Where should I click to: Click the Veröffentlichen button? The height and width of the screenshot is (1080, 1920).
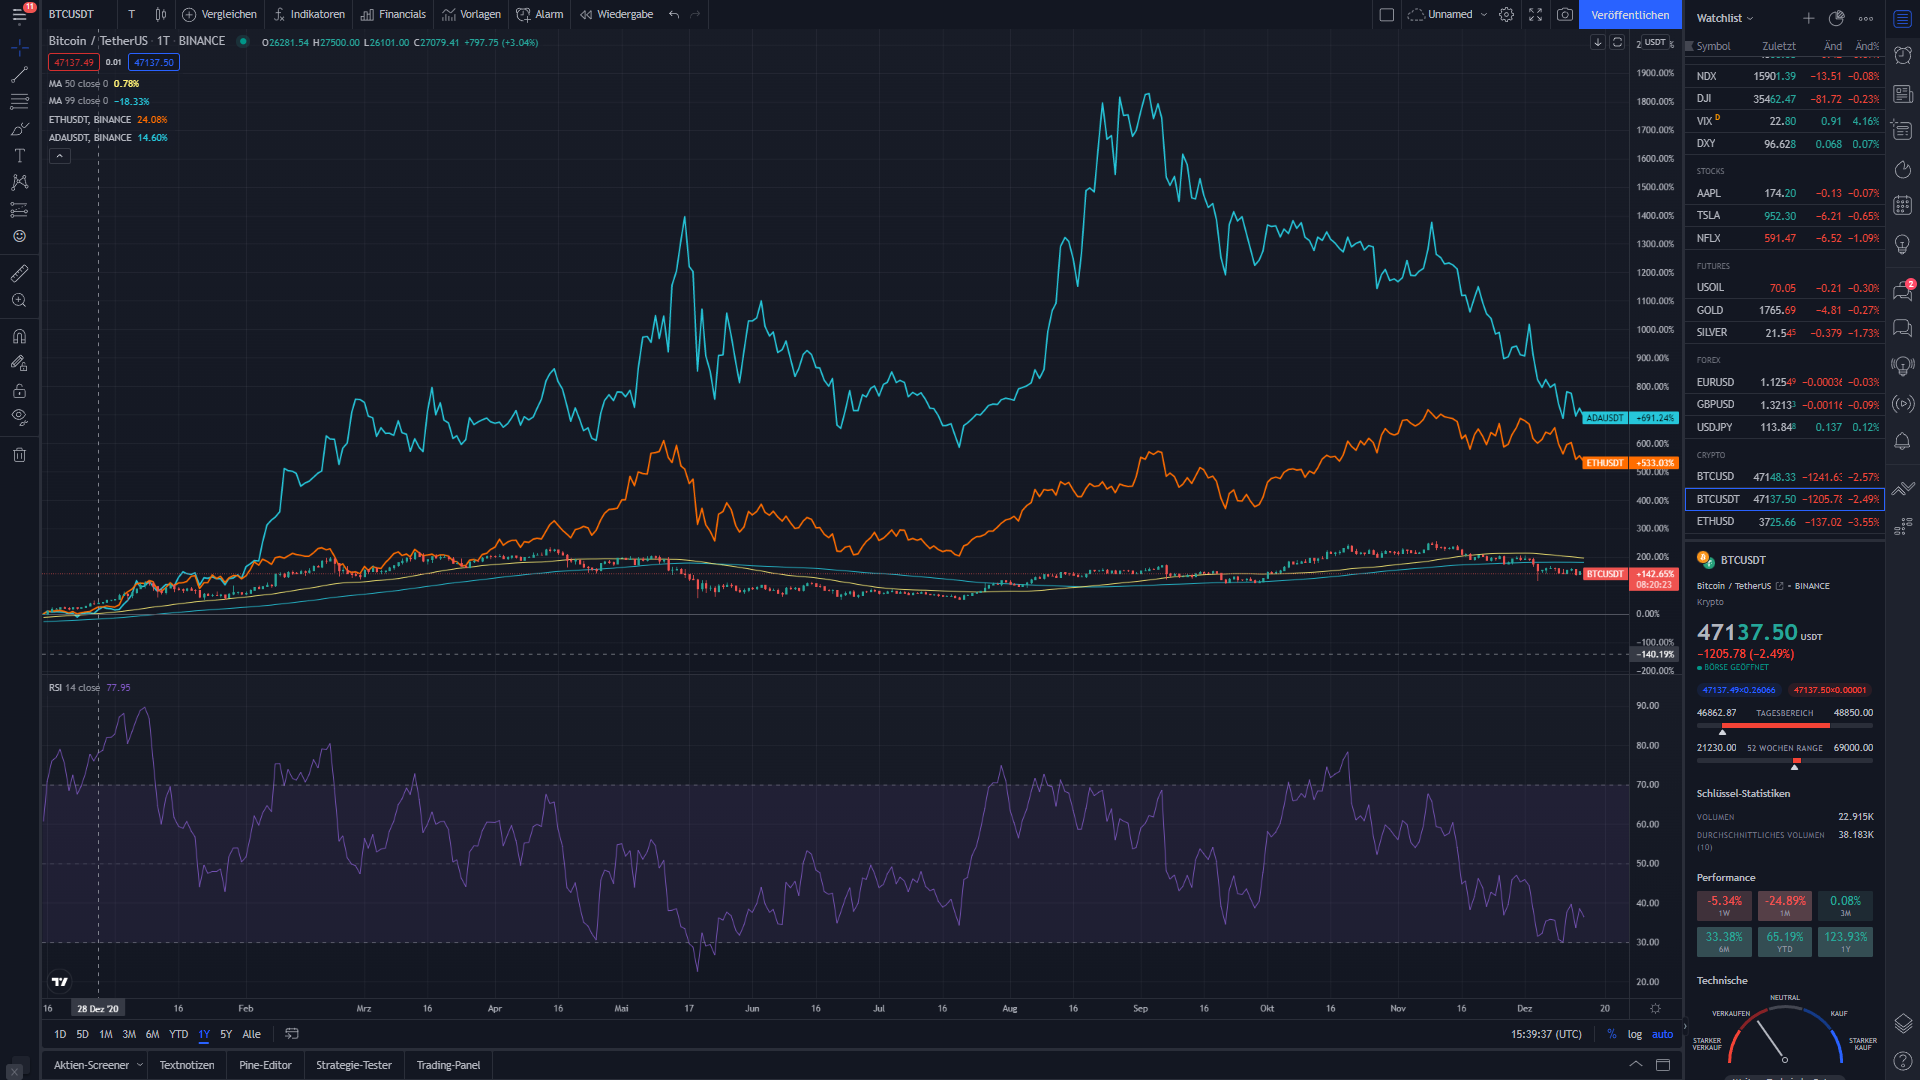pyautogui.click(x=1630, y=15)
